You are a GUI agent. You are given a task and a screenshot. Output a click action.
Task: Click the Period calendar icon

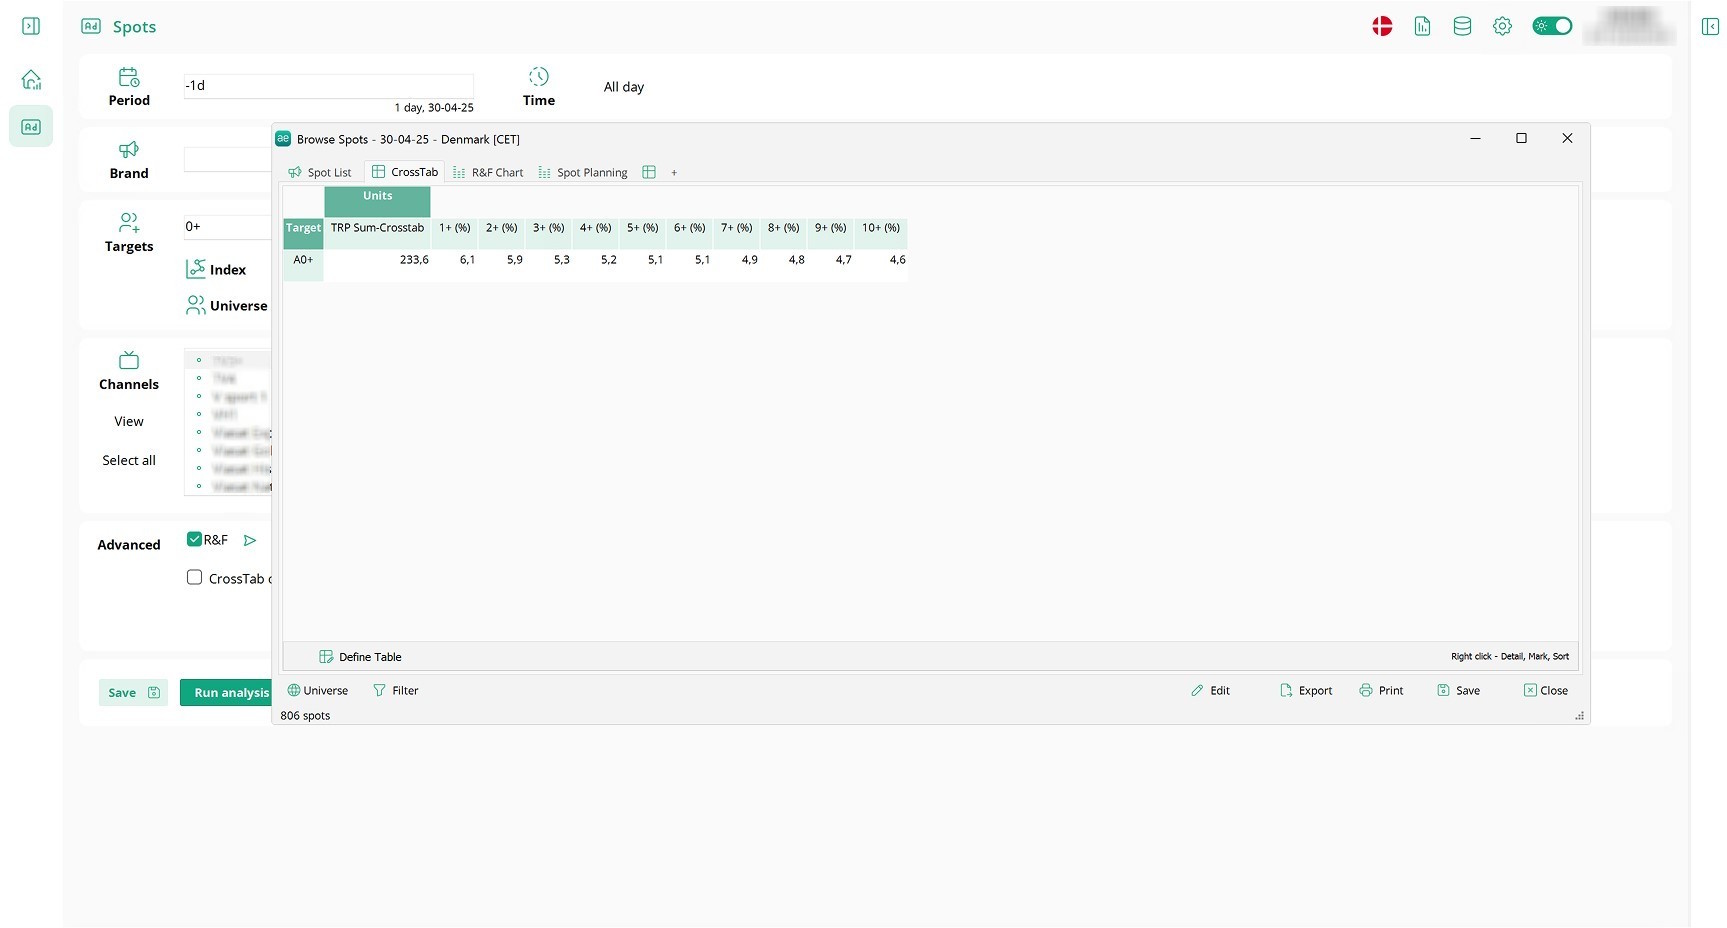coord(129,77)
